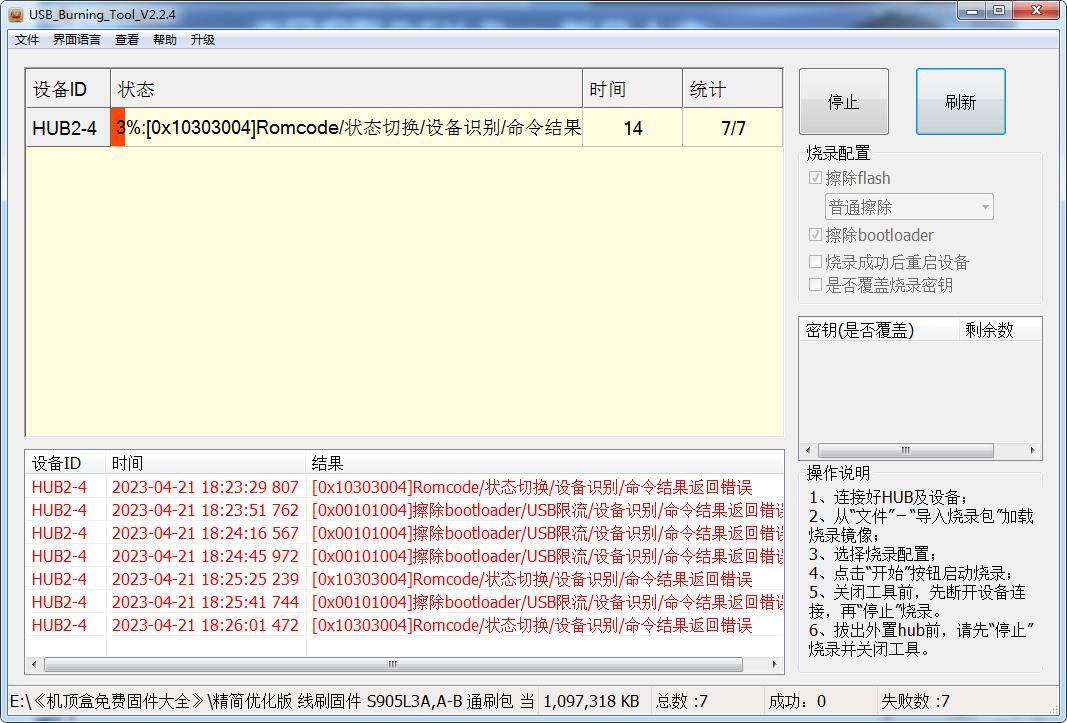Click the 时间 column header in device table
Image resolution: width=1067 pixels, height=723 pixels.
pos(632,89)
